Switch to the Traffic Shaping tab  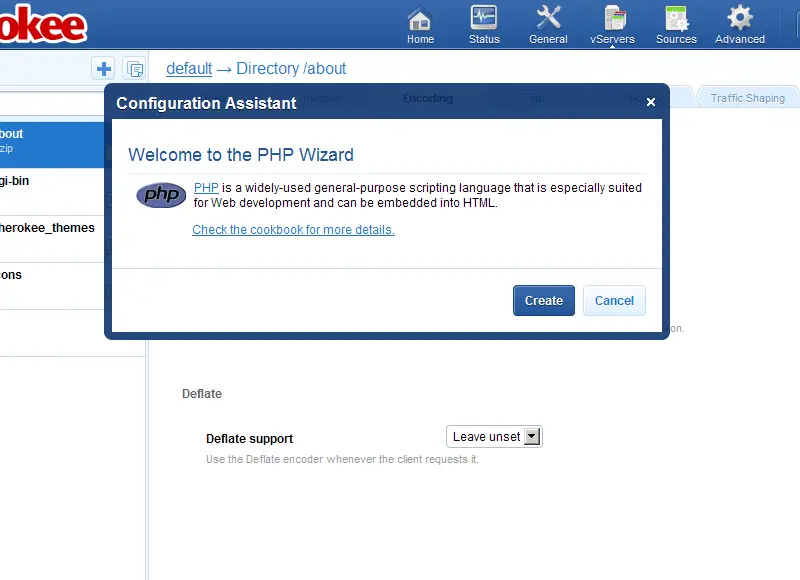pyautogui.click(x=747, y=98)
